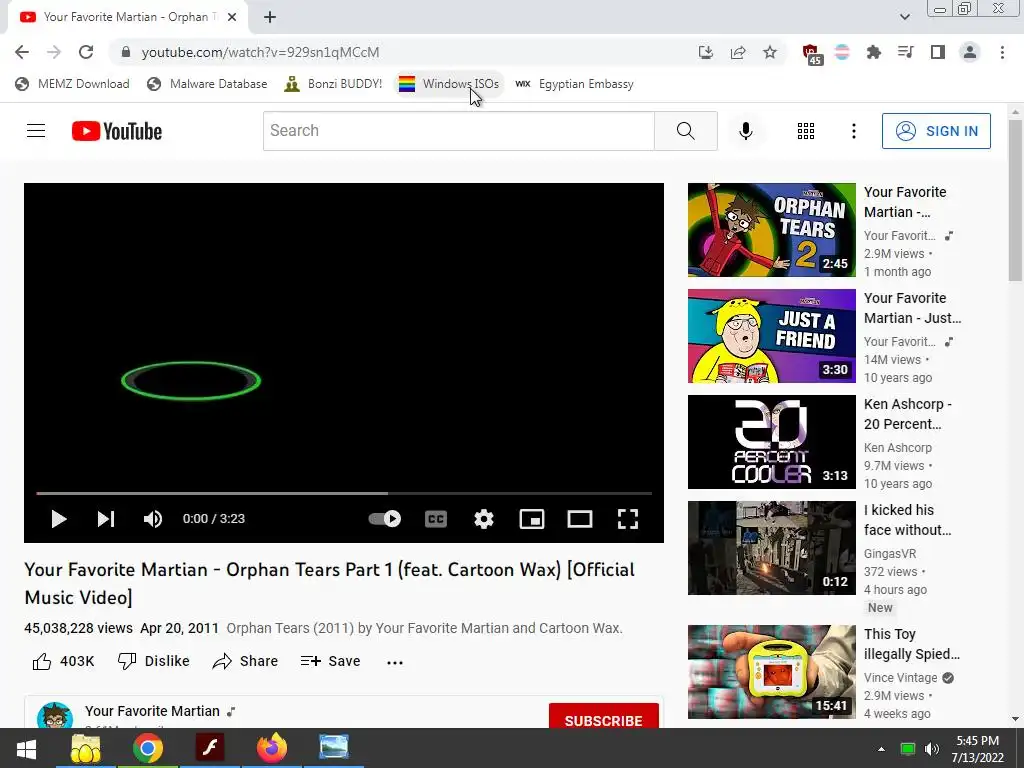Select the Your Favorite Martian tab

tap(128, 17)
